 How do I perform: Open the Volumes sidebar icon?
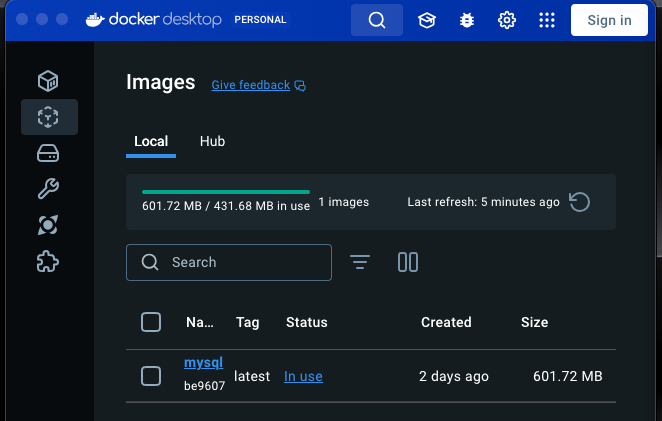point(48,153)
